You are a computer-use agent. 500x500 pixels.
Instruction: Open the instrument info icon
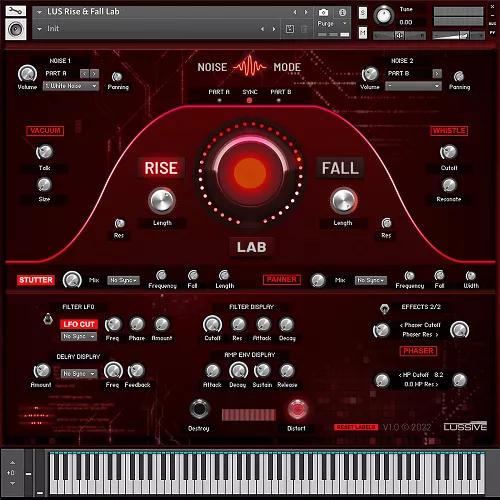(342, 13)
